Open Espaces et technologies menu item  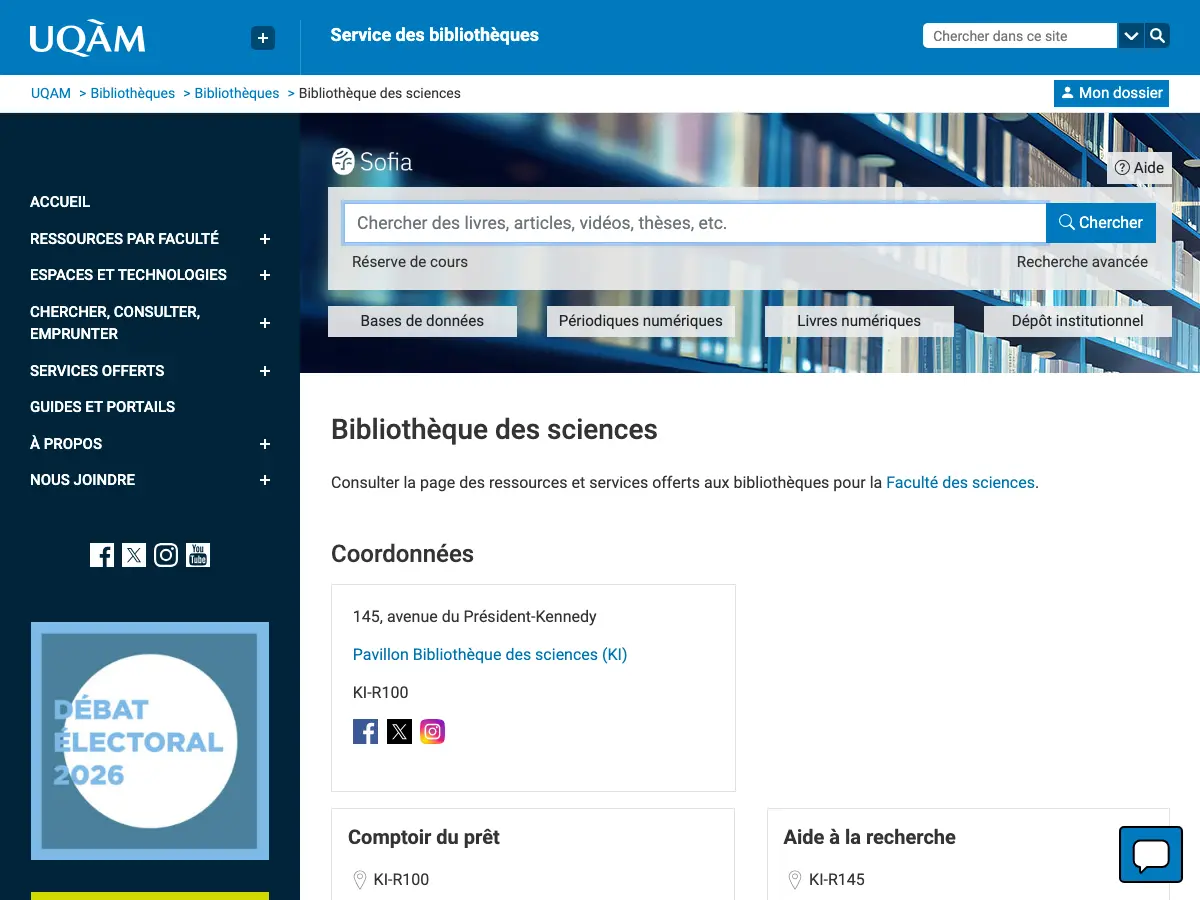(128, 275)
